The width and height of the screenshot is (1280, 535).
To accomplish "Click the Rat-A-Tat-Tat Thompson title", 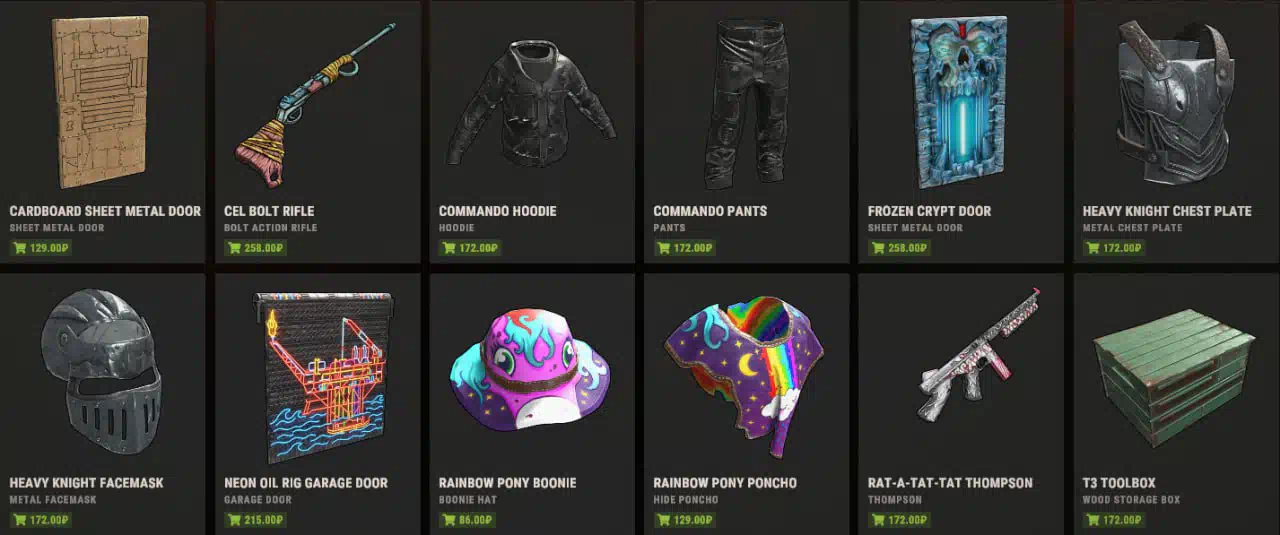I will pyautogui.click(x=948, y=483).
